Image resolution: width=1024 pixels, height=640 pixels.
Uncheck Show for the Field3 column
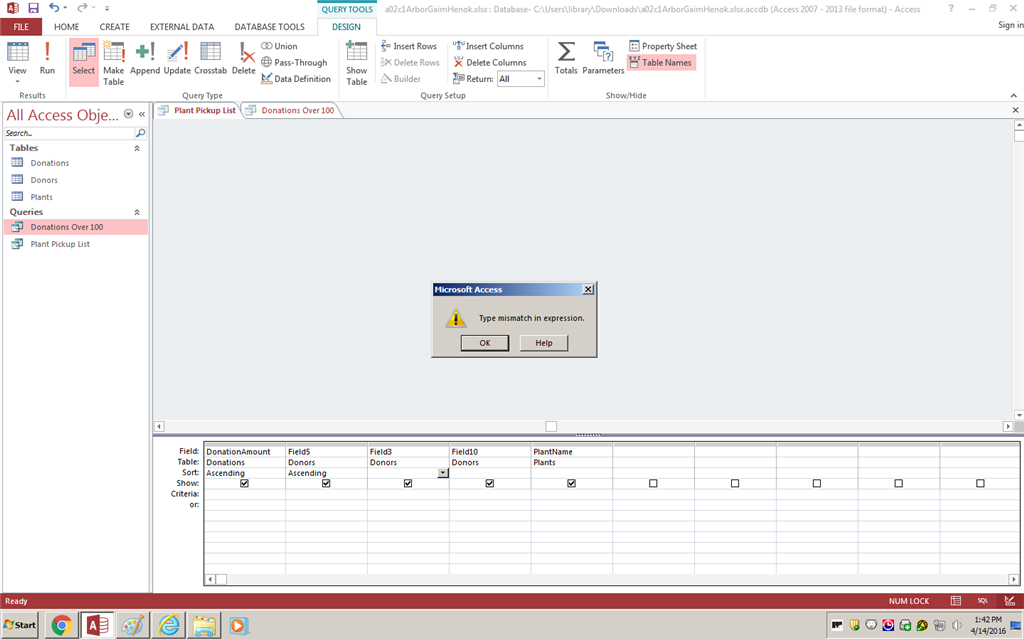[x=408, y=483]
